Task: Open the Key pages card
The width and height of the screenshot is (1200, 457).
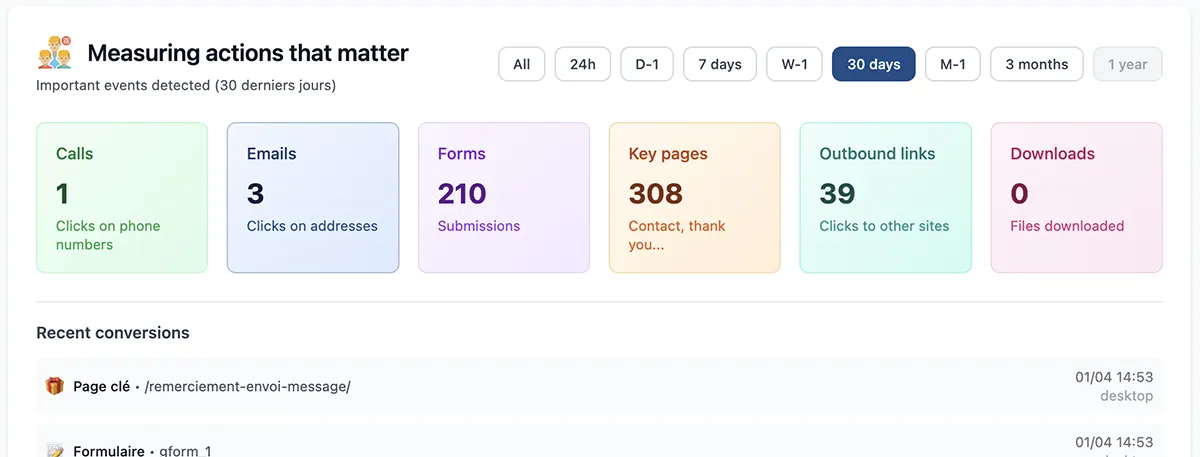Action: coord(695,198)
